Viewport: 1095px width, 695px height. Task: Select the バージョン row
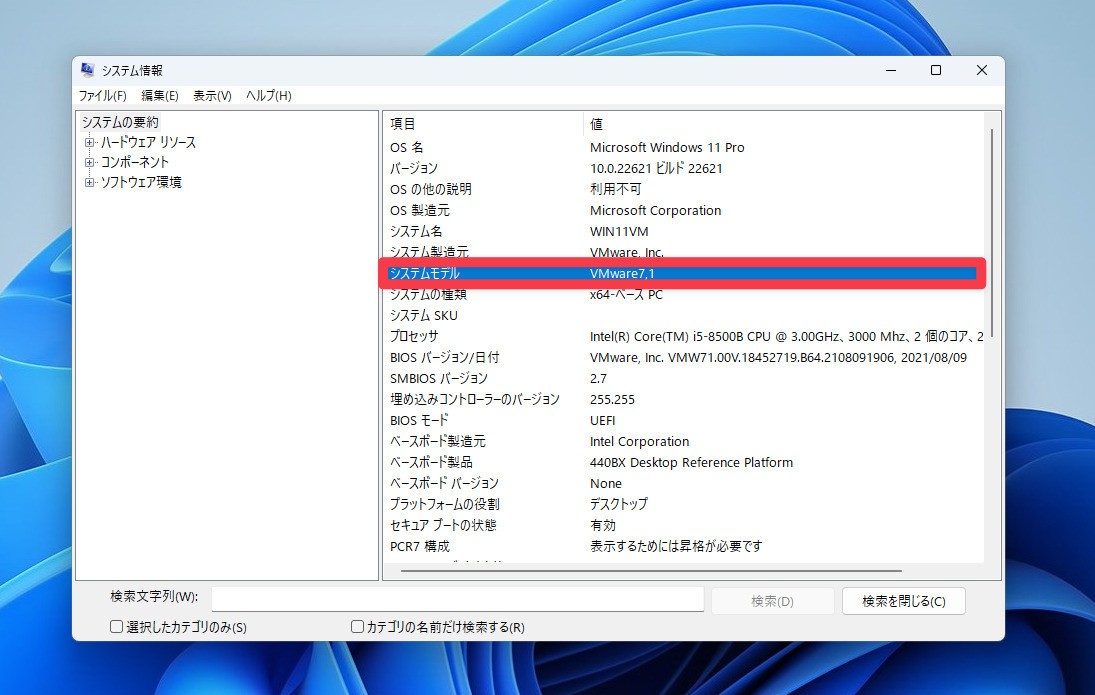[x=684, y=168]
